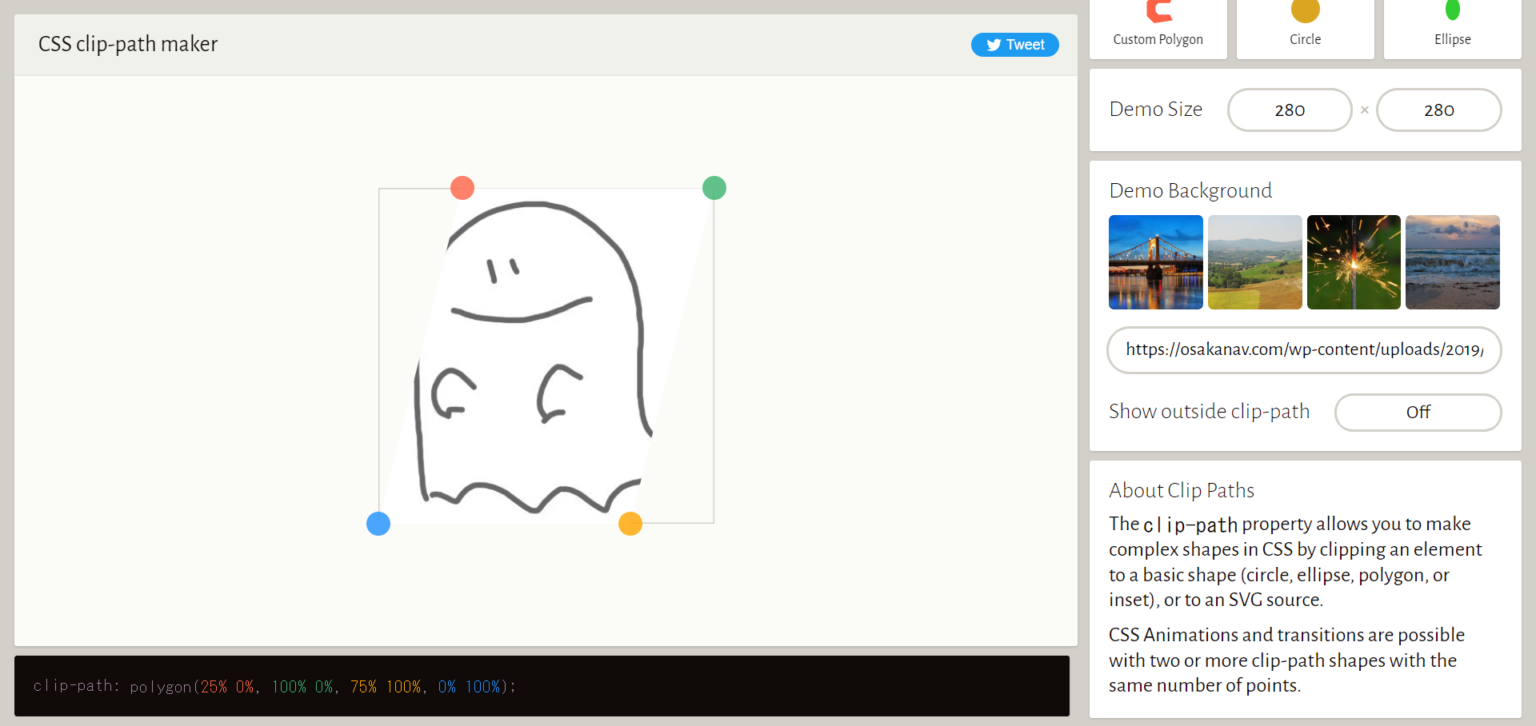Click the orange bottom polygon handle
This screenshot has height=726, width=1536.
[x=630, y=523]
